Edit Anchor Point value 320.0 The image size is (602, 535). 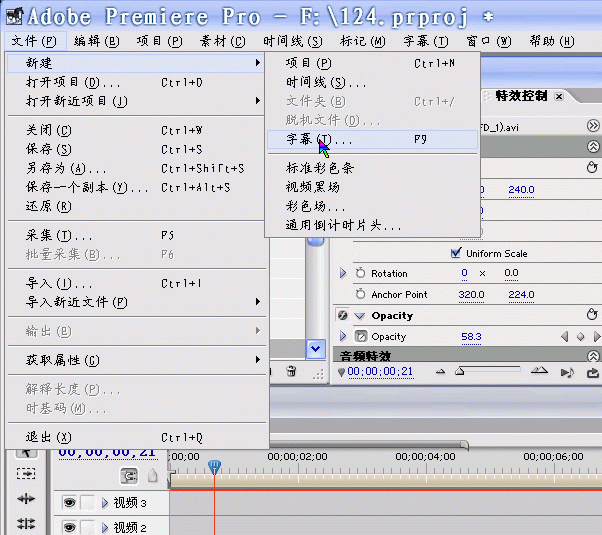tap(471, 295)
